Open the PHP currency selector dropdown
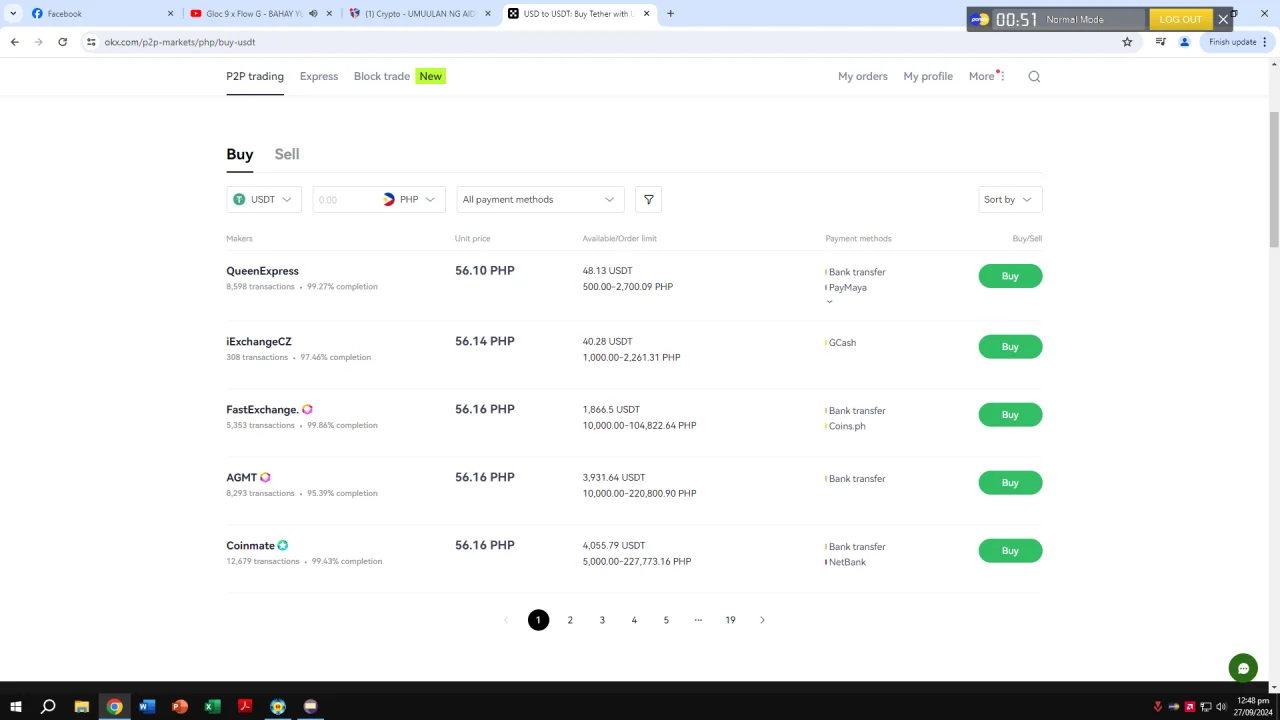The image size is (1280, 720). pyautogui.click(x=409, y=199)
